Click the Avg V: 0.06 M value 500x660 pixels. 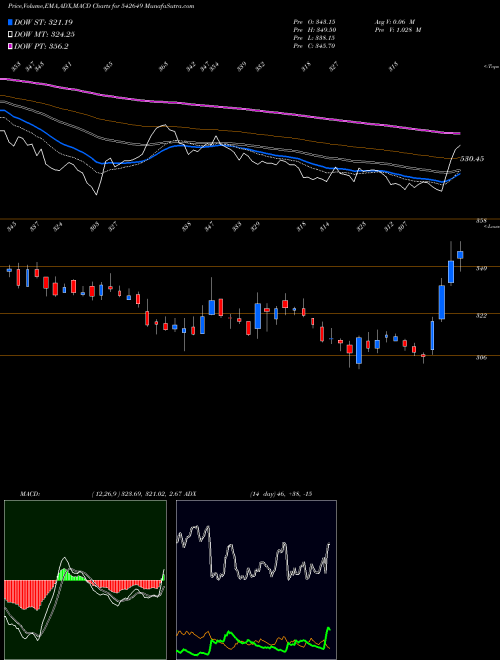[395, 22]
